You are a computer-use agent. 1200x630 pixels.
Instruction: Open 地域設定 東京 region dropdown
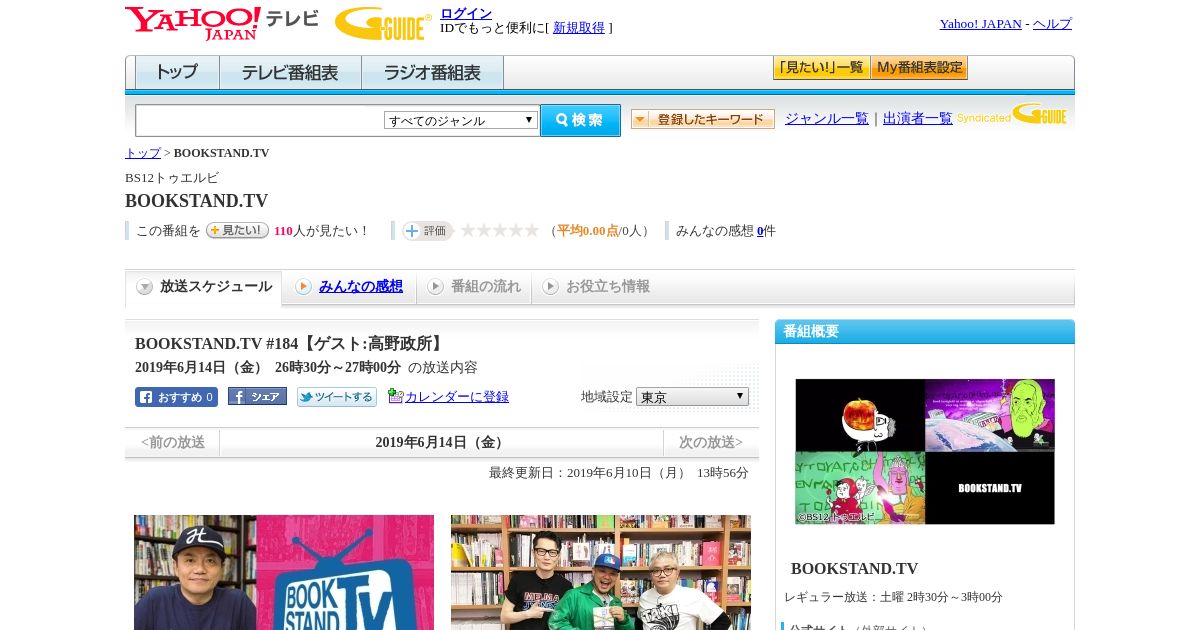[692, 397]
